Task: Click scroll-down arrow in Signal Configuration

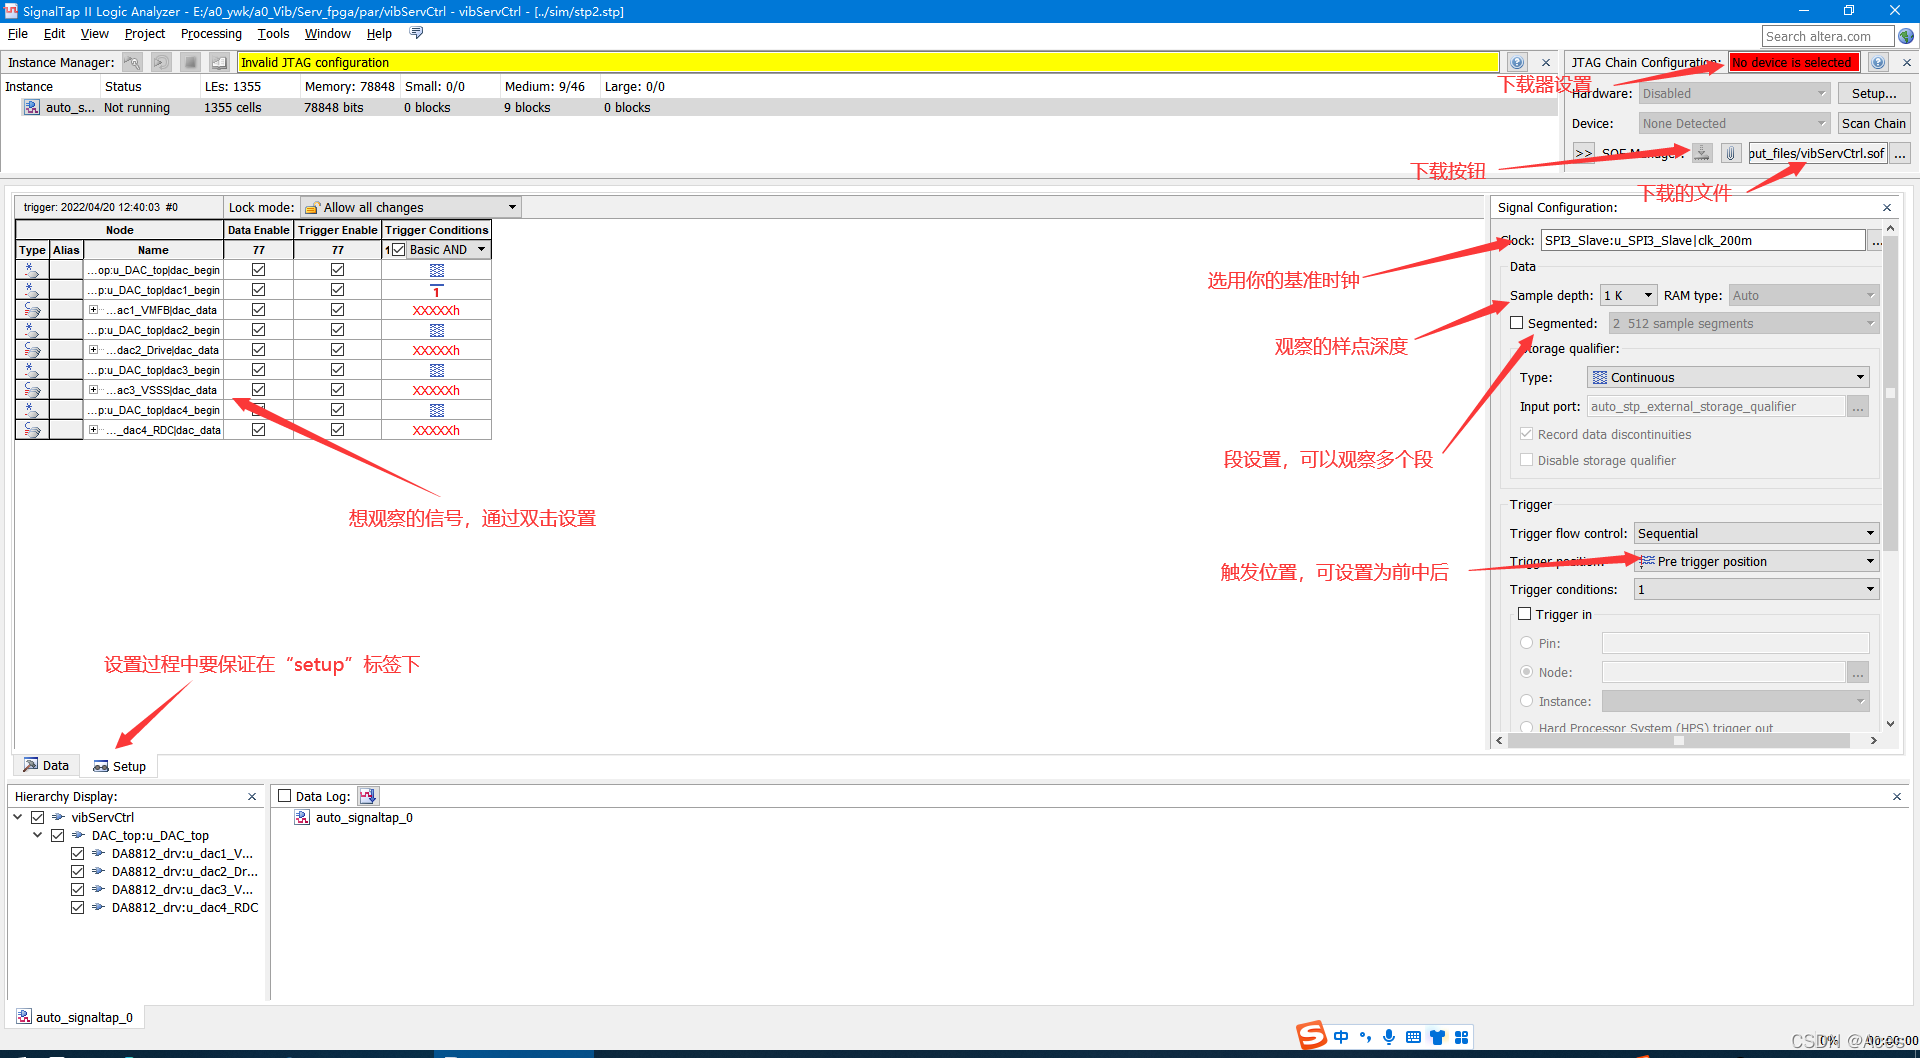Action: click(1890, 724)
